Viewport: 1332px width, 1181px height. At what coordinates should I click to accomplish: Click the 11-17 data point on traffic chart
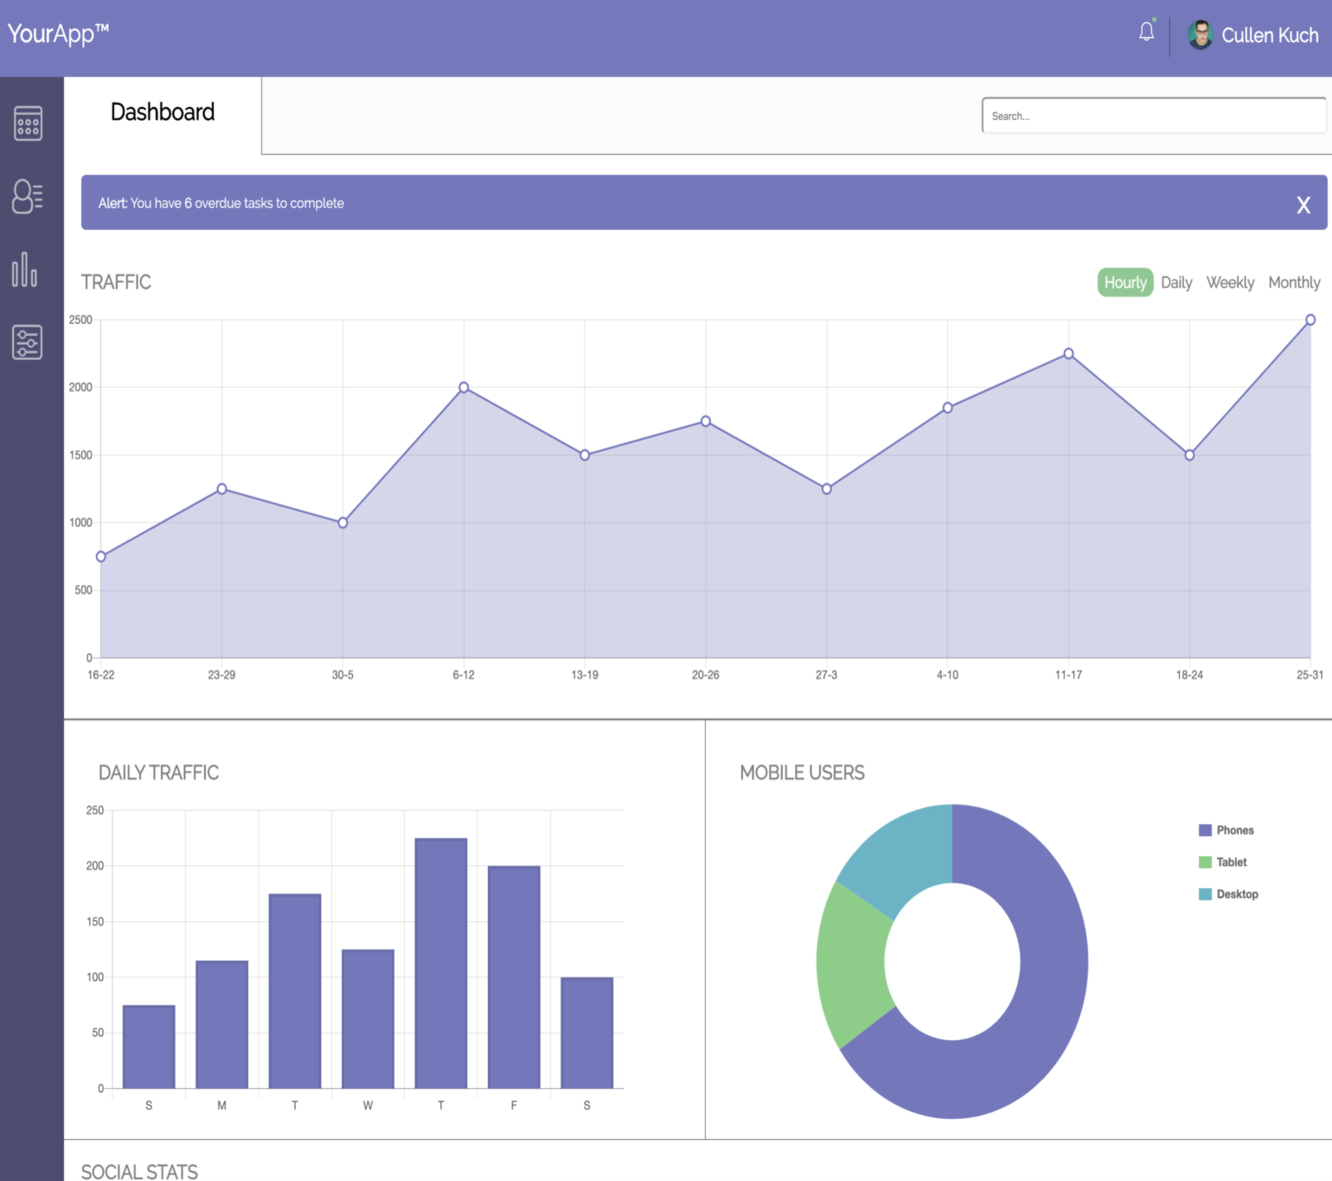1069,354
